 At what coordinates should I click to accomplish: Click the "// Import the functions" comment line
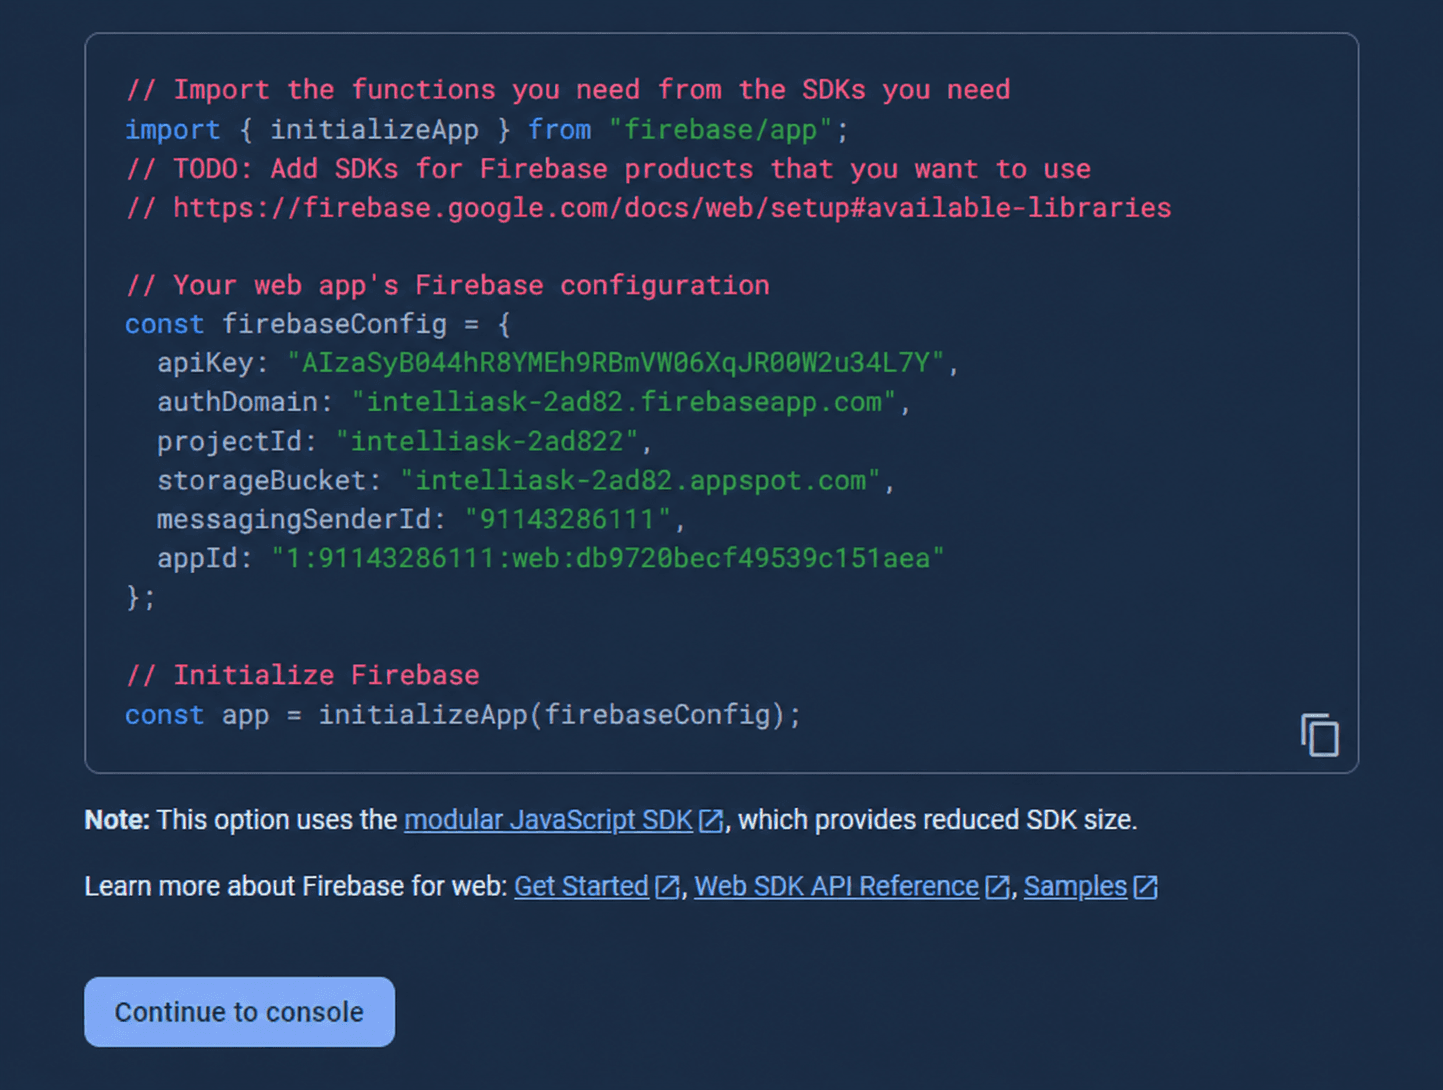568,90
